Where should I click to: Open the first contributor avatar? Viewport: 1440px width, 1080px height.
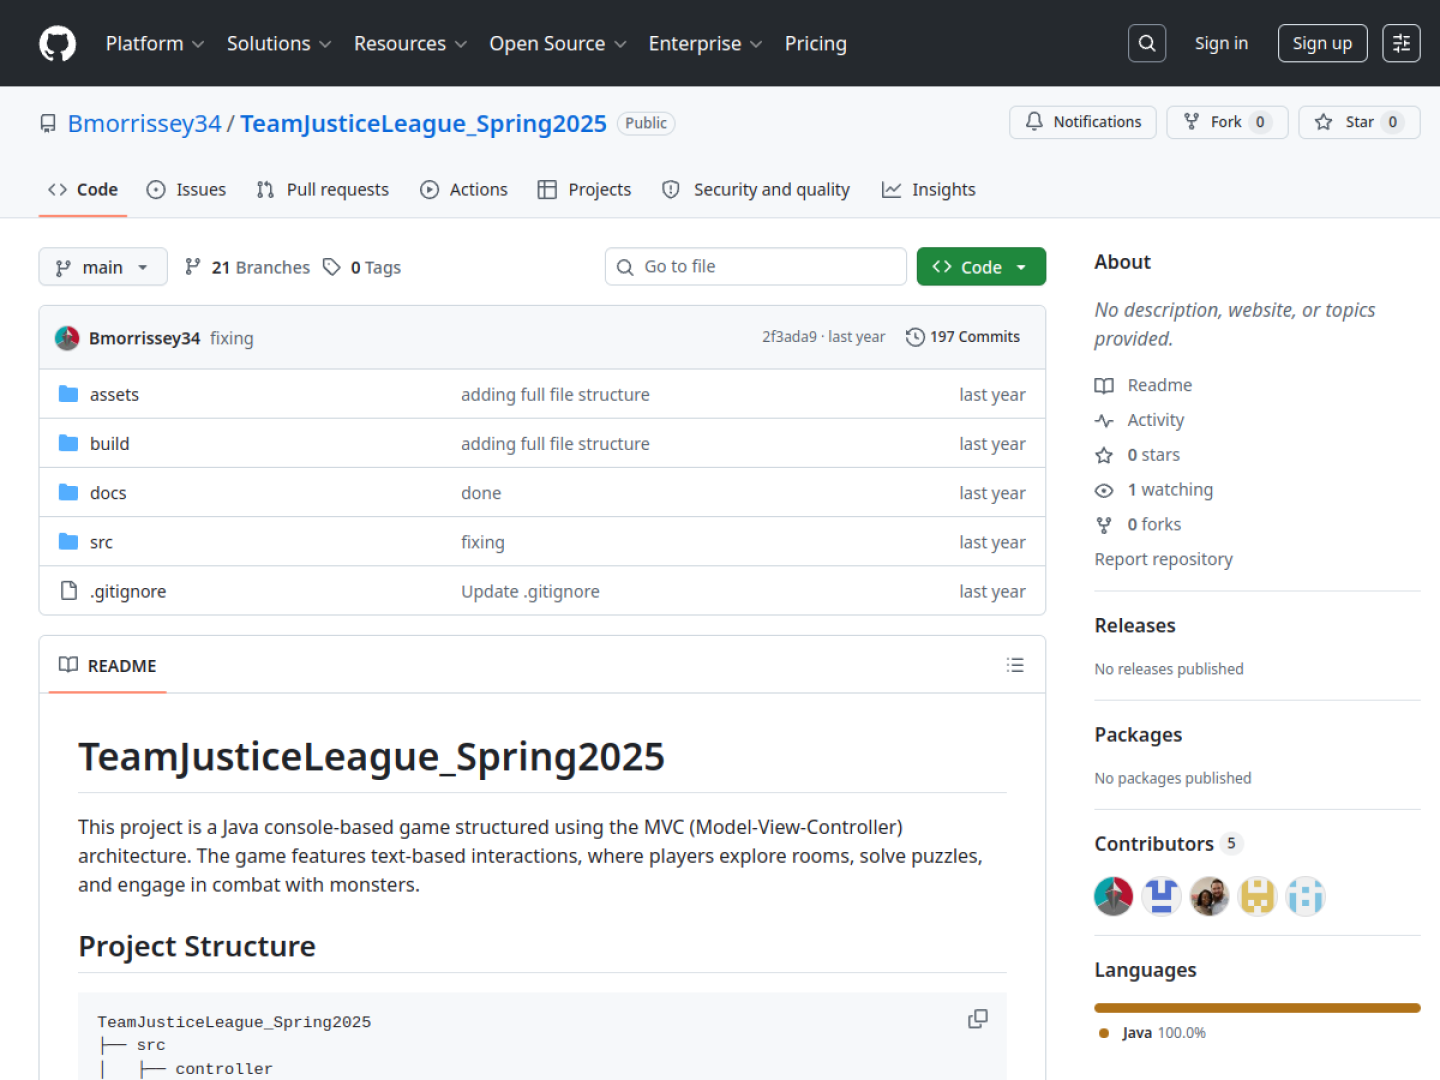(x=1113, y=896)
